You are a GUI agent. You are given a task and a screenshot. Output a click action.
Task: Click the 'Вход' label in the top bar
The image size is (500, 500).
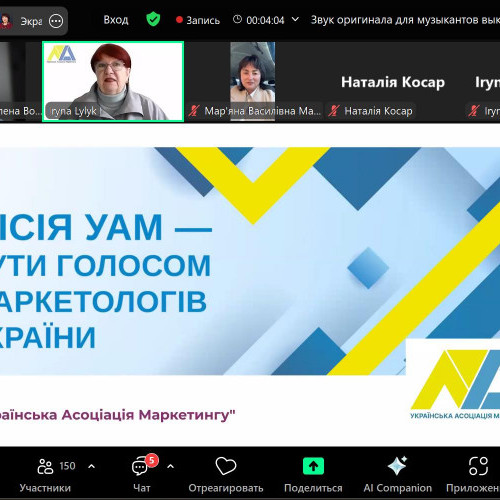click(116, 20)
